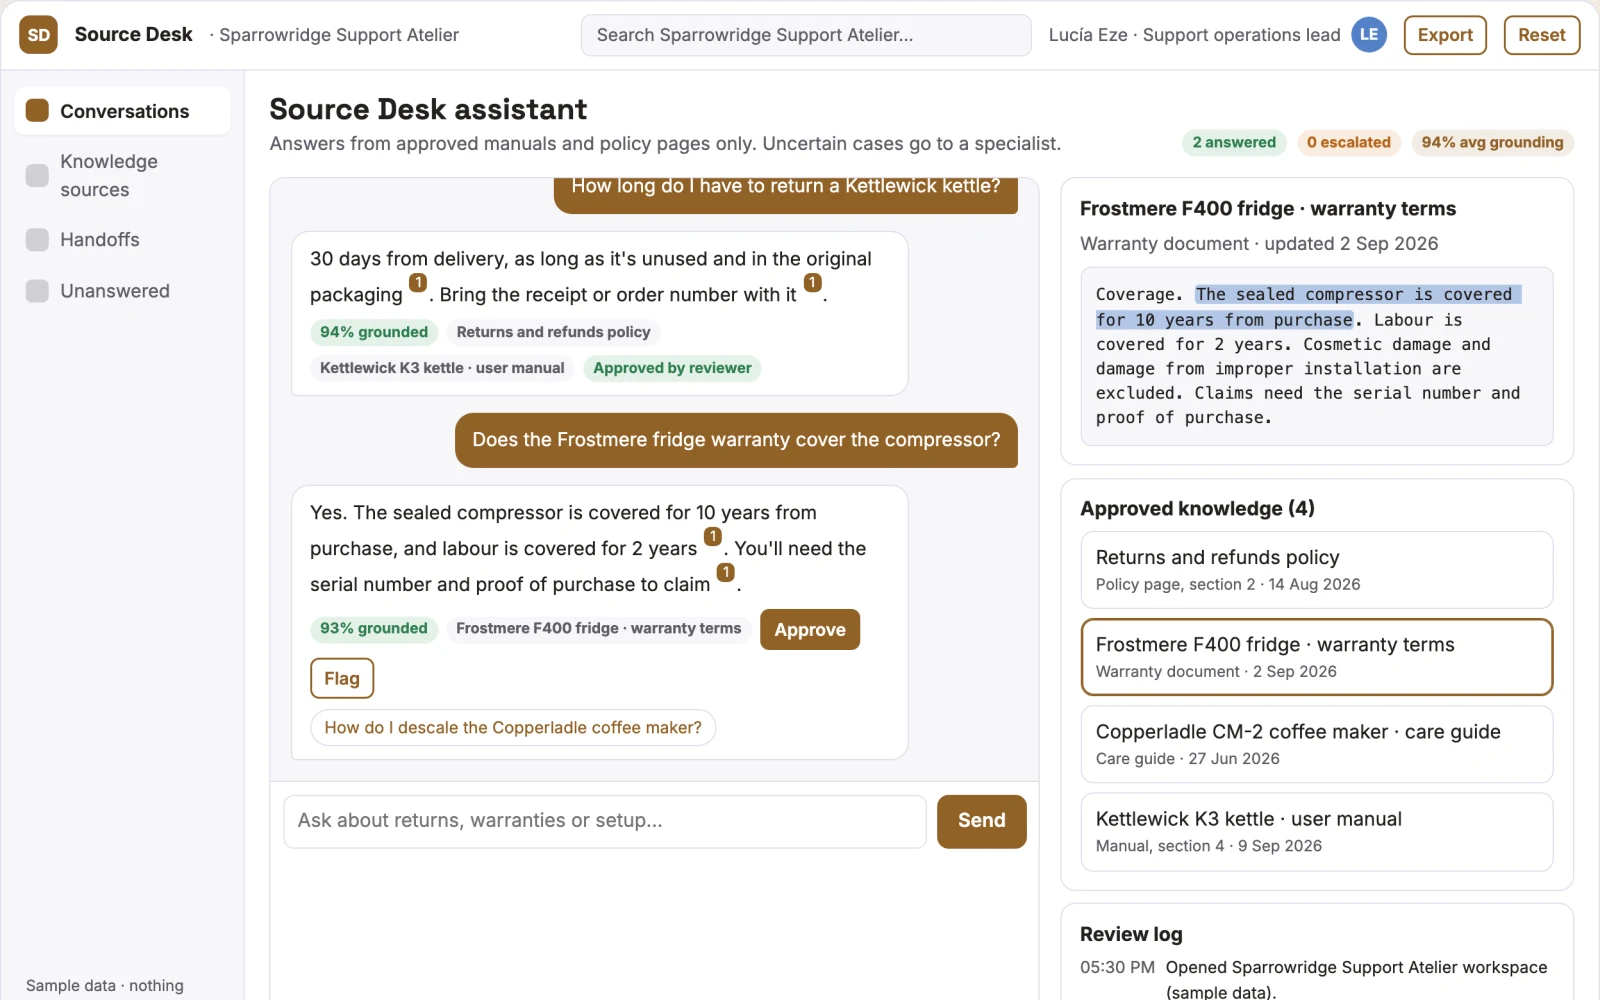Click the Reset button

[x=1541, y=35]
